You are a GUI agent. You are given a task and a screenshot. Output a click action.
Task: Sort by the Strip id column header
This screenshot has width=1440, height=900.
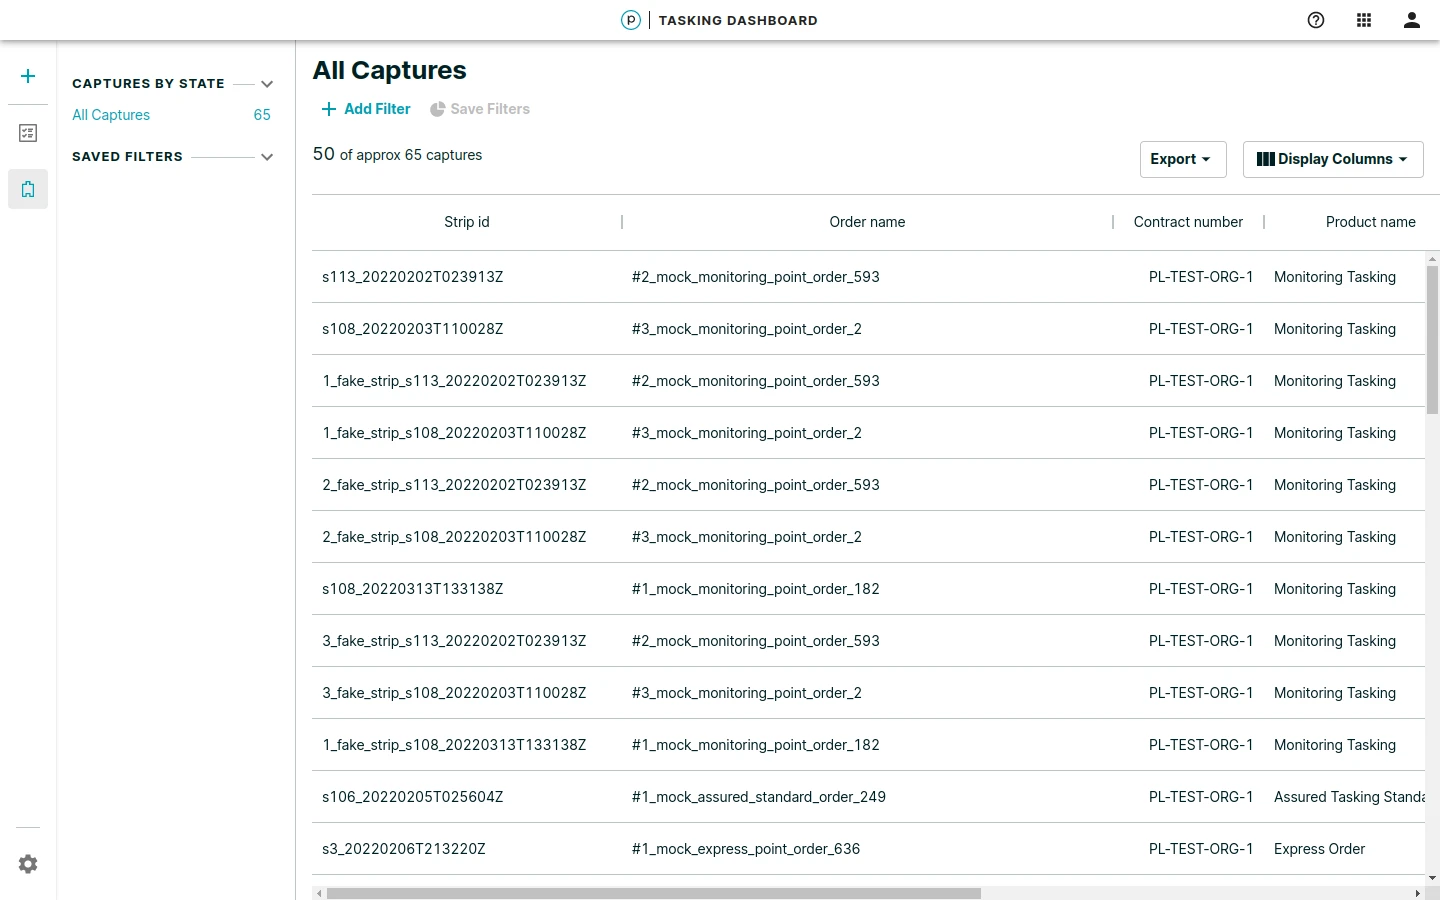(466, 222)
